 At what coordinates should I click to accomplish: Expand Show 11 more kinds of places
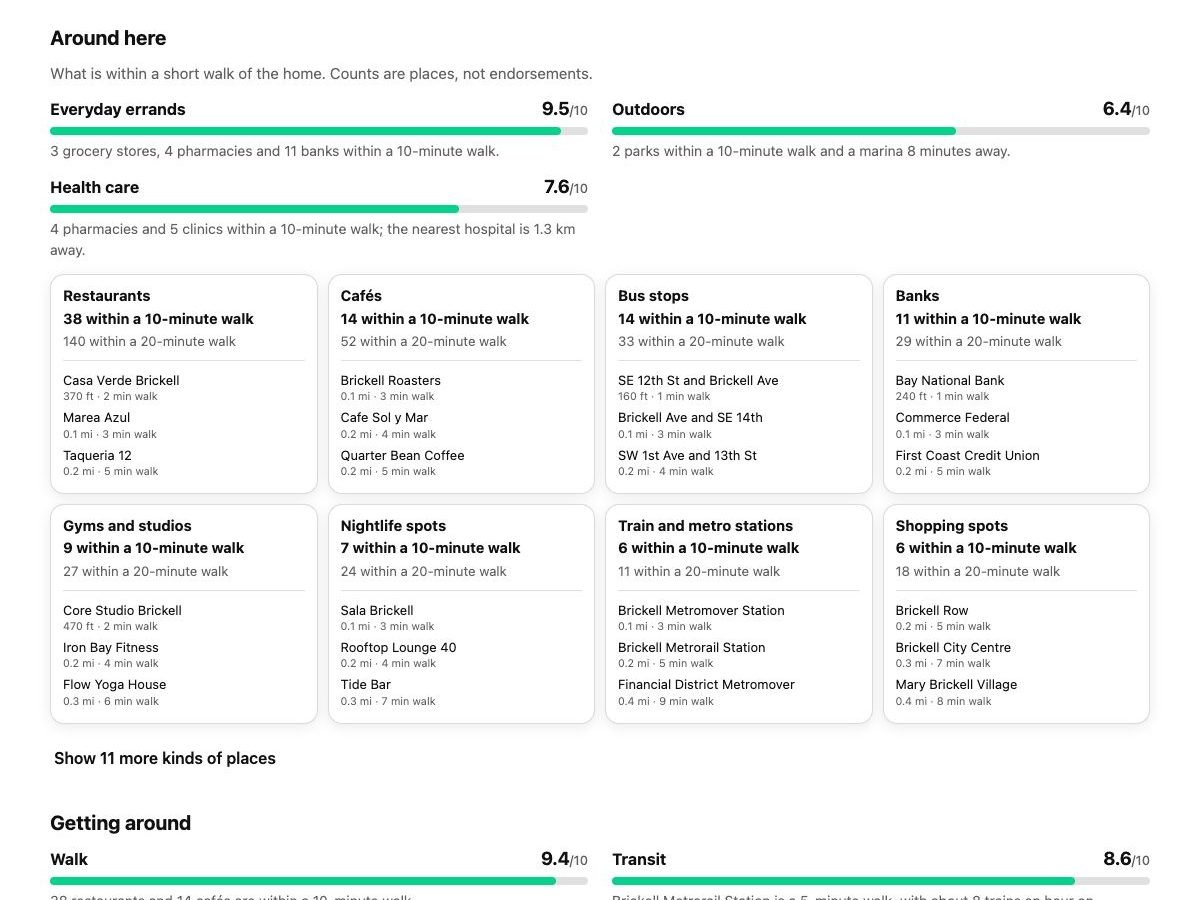165,758
